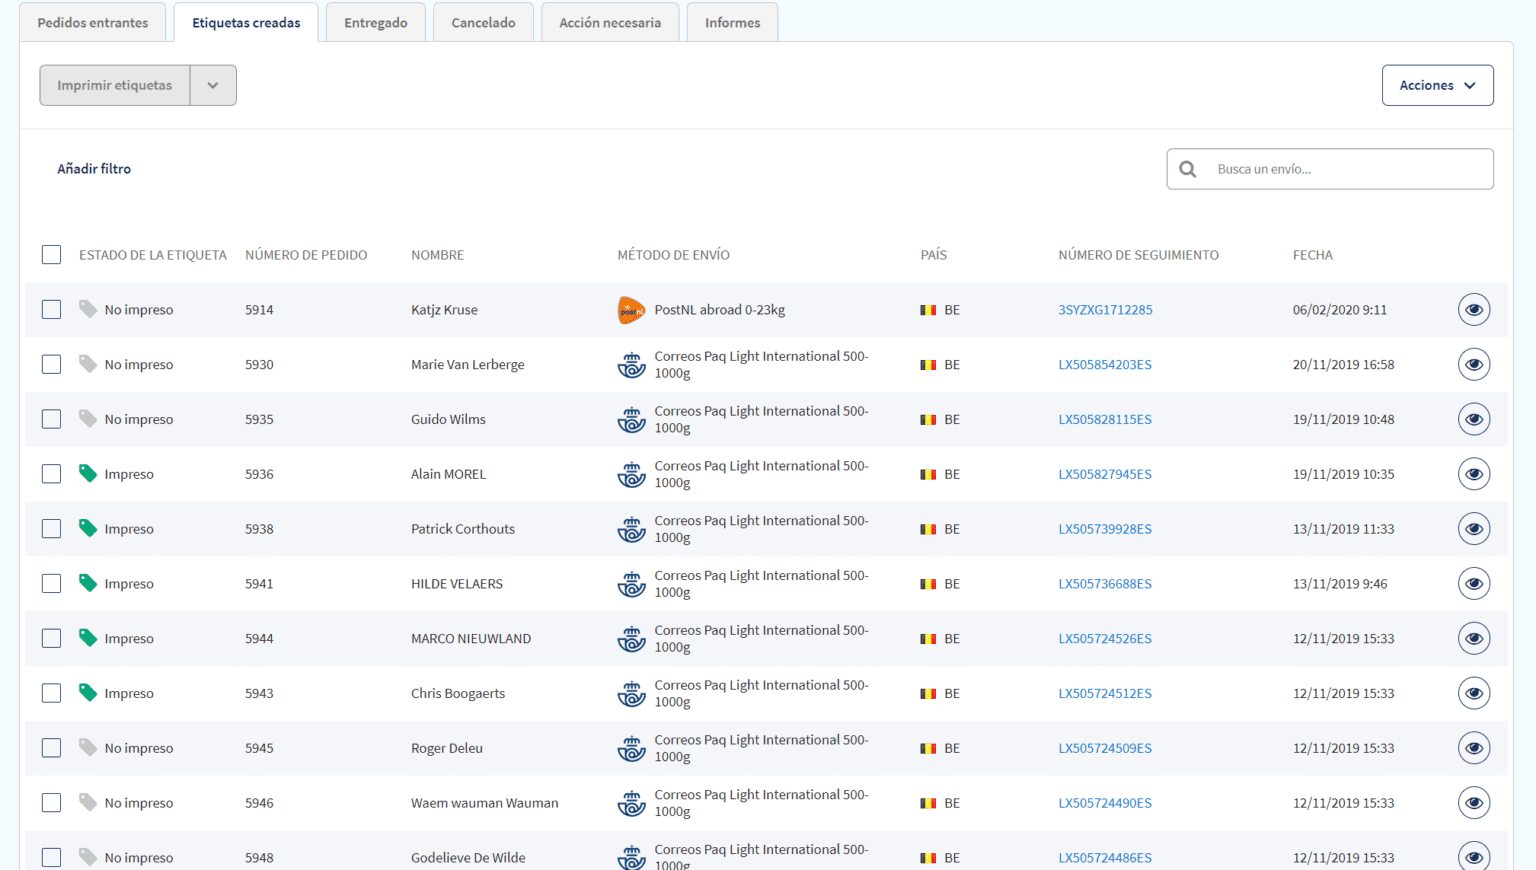Select checkbox for order 5944
Viewport: 1536px width, 870px height.
(x=52, y=639)
